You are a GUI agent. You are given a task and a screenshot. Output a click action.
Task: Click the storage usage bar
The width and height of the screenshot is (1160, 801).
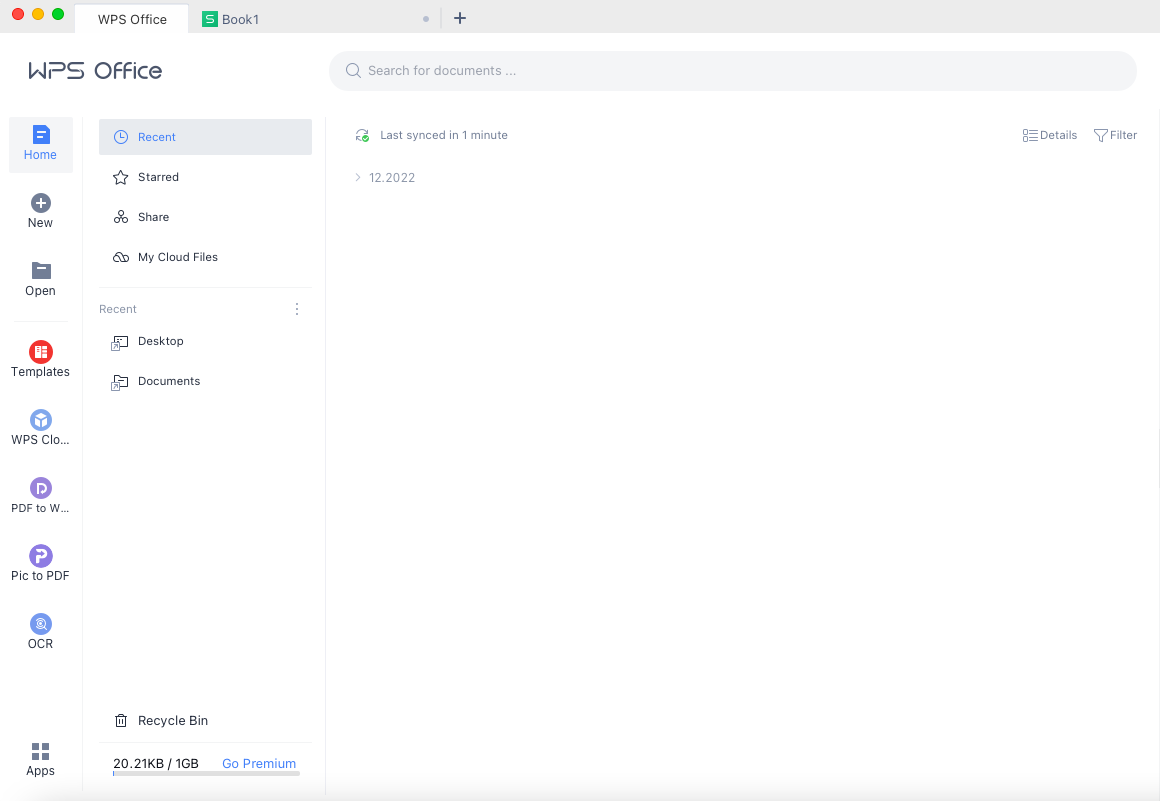point(206,774)
